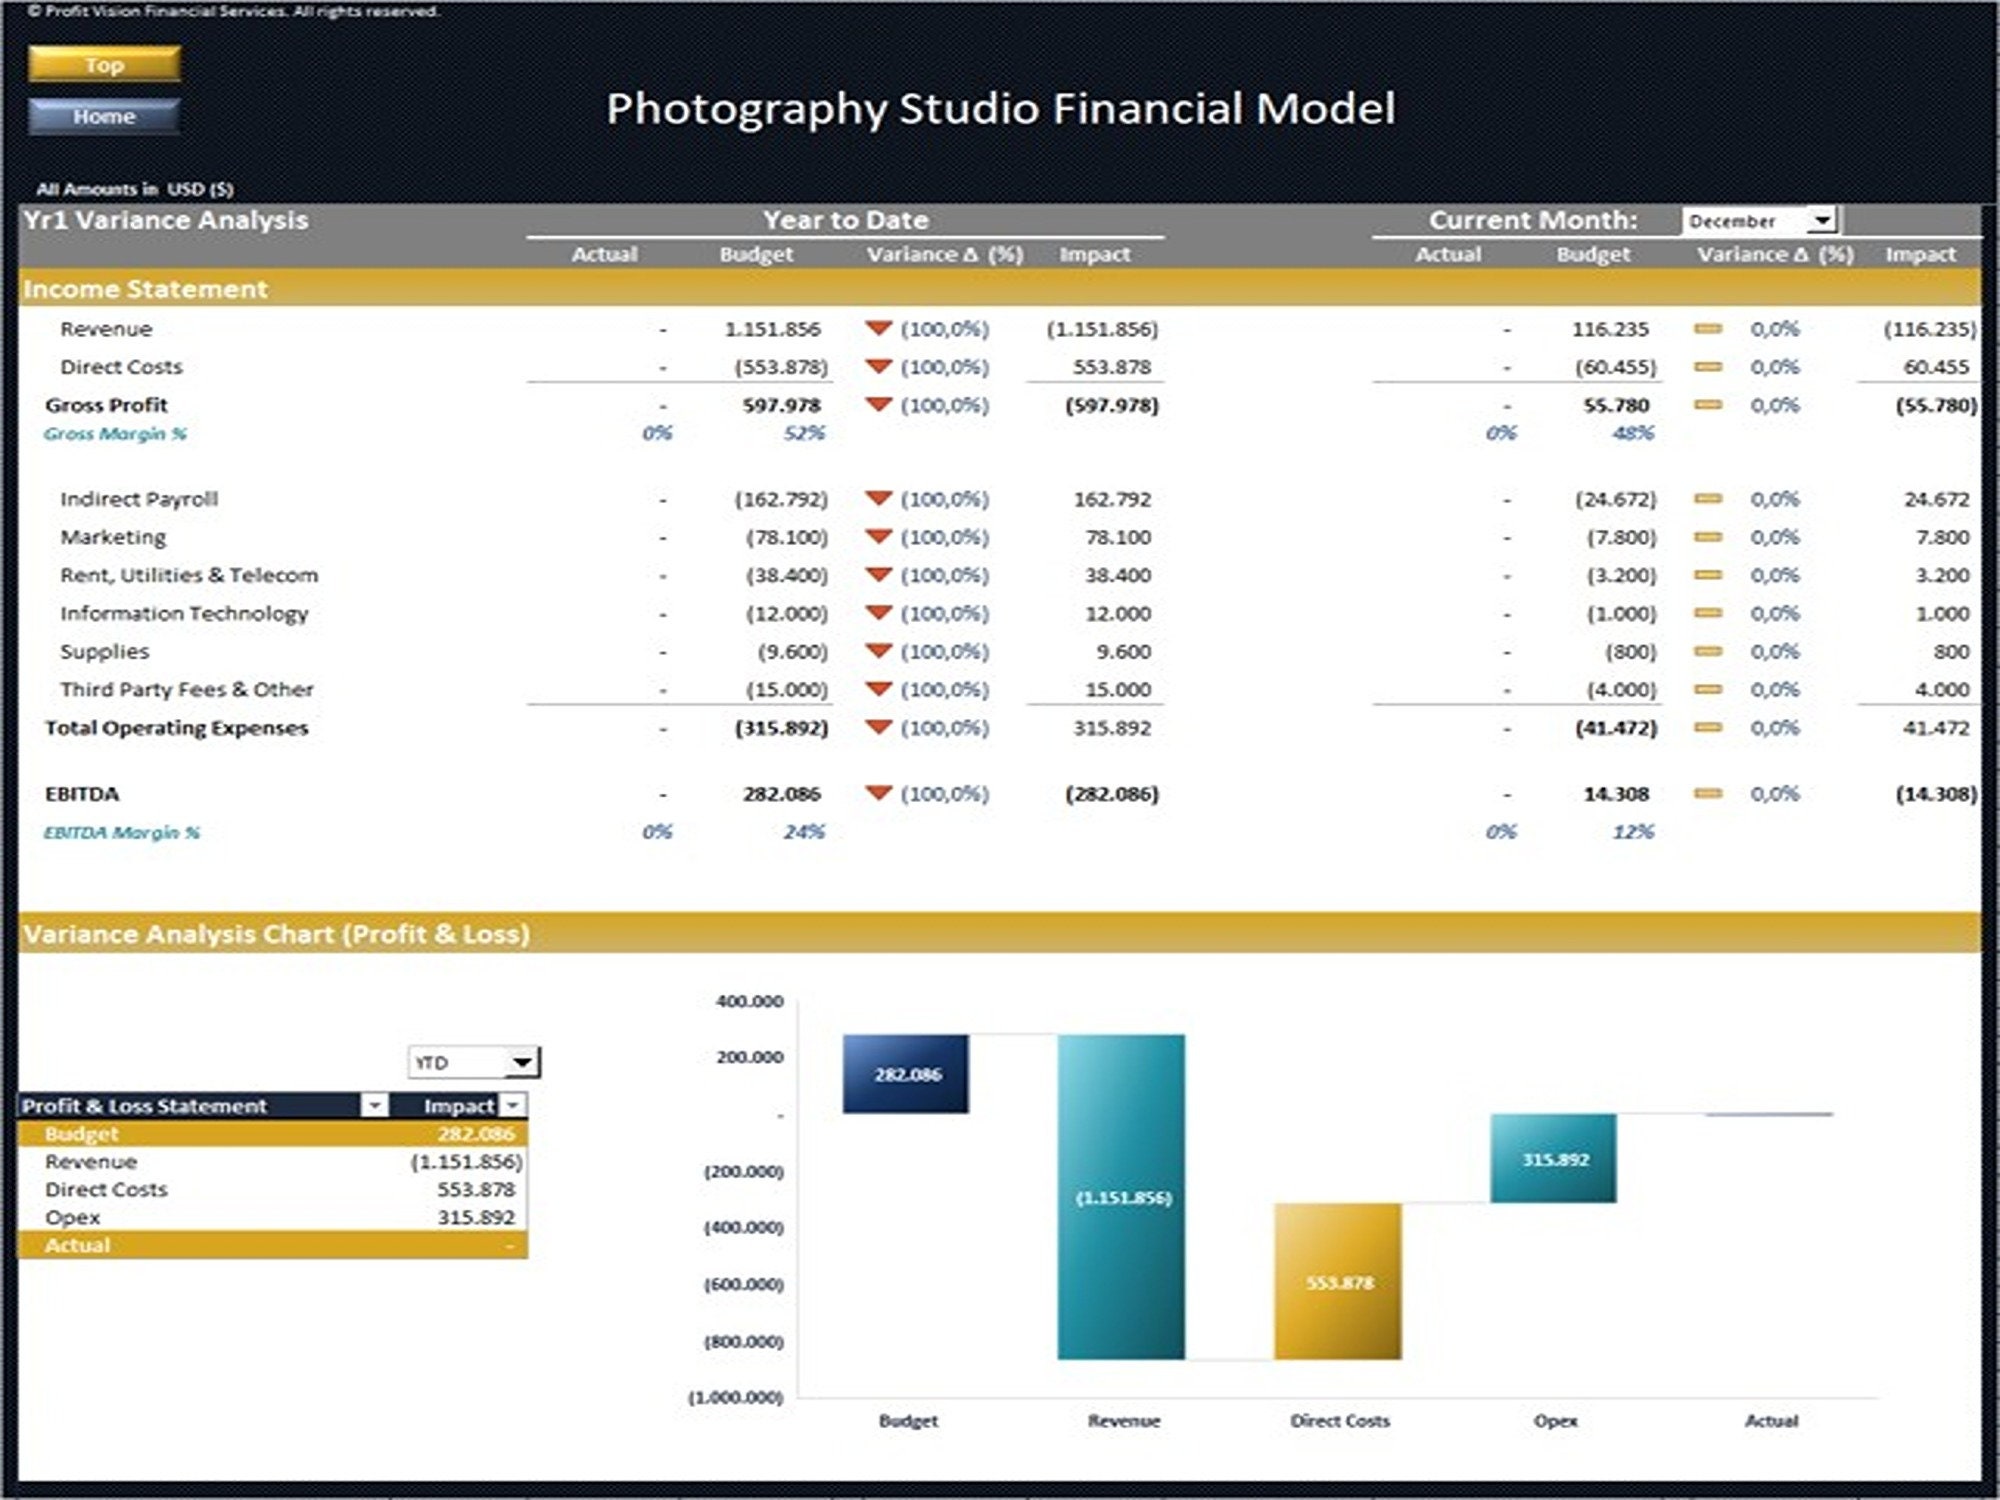Click the Home button

click(x=105, y=116)
